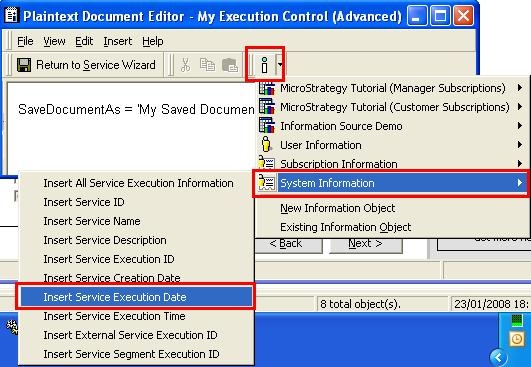Click the '8 total object(s).' status text

tap(360, 304)
